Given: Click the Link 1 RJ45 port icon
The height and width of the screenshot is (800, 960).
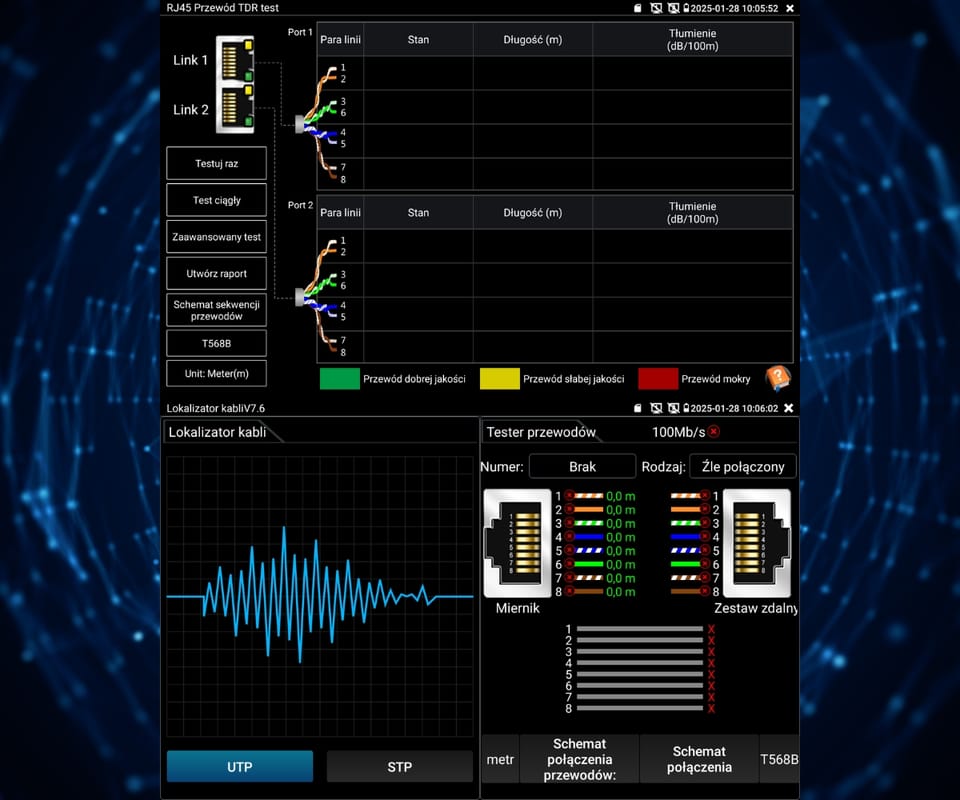Looking at the screenshot, I should pos(235,60).
